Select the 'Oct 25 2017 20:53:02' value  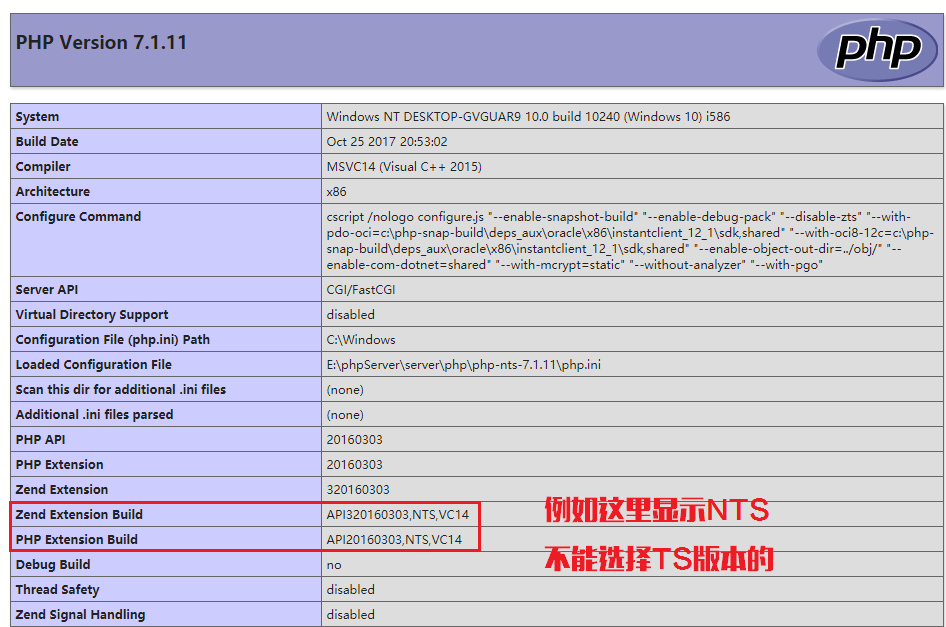[x=387, y=141]
